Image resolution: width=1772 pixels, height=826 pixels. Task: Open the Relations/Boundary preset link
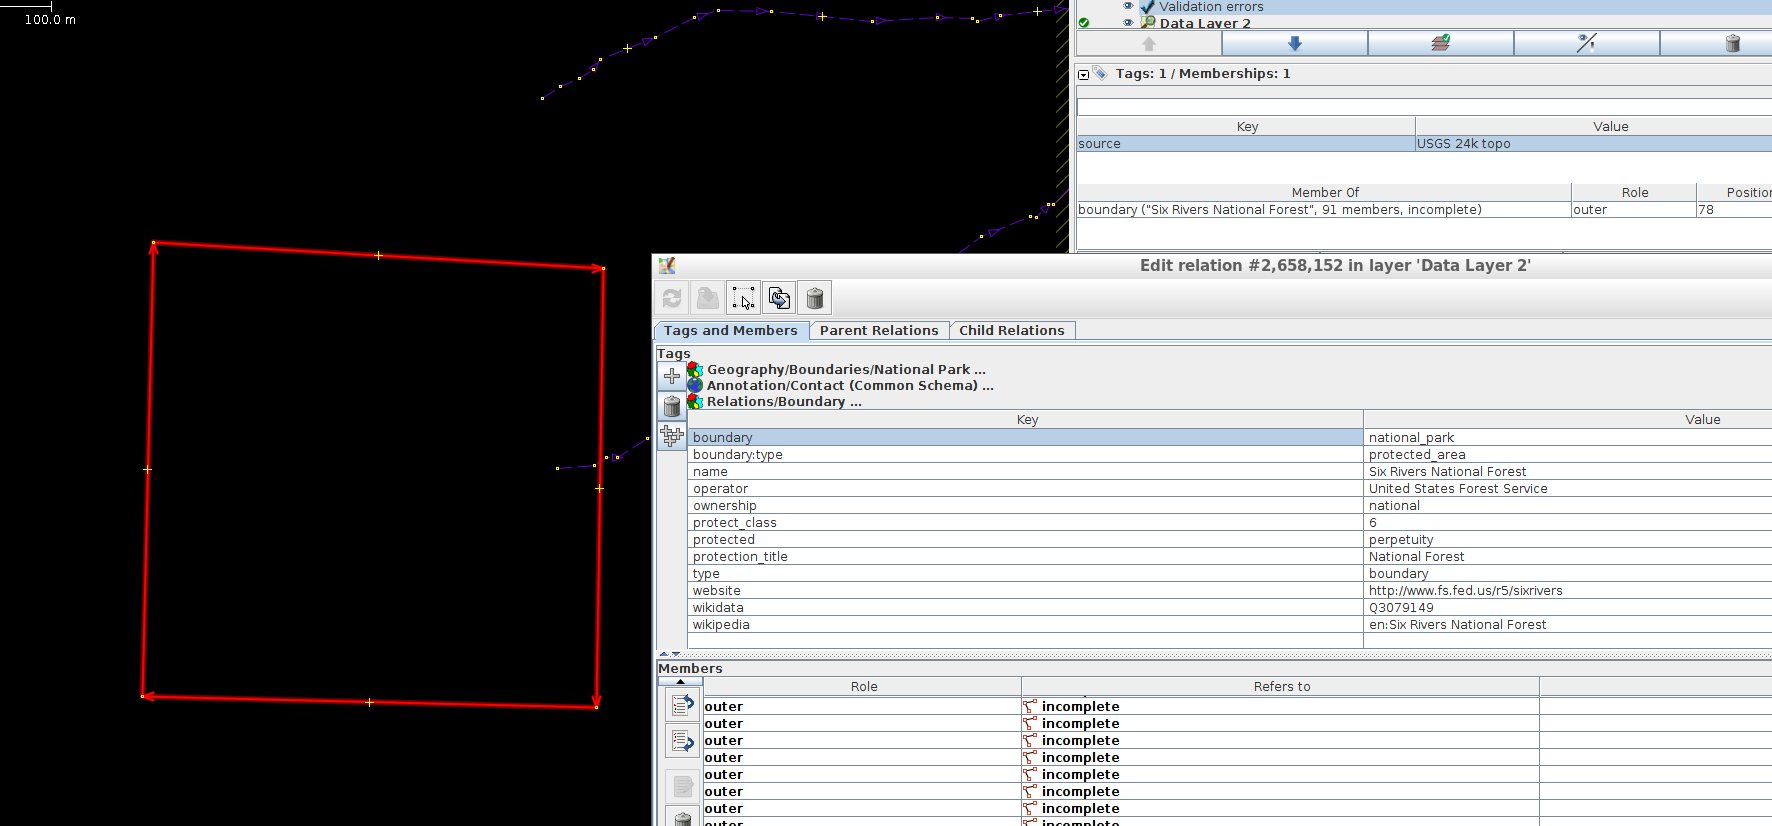[783, 402]
